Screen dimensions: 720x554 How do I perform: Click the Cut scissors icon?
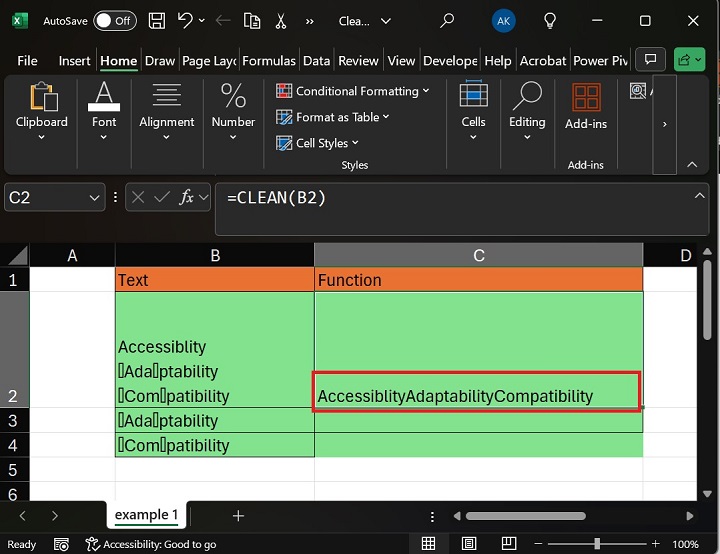tap(280, 20)
